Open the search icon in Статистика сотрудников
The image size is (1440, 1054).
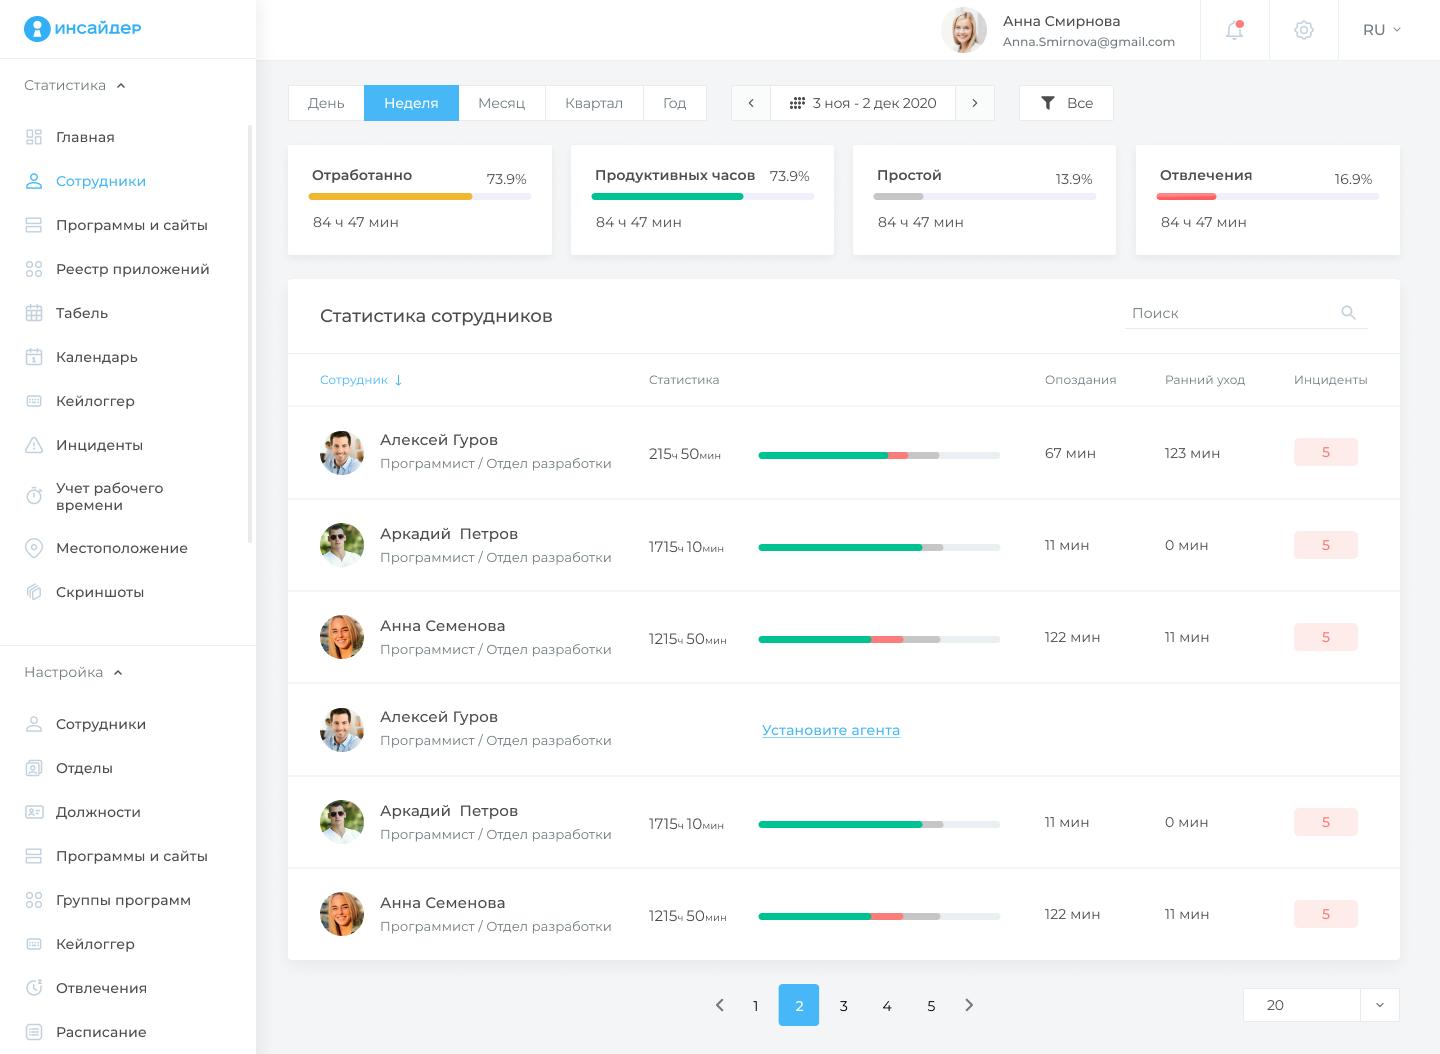tap(1348, 313)
